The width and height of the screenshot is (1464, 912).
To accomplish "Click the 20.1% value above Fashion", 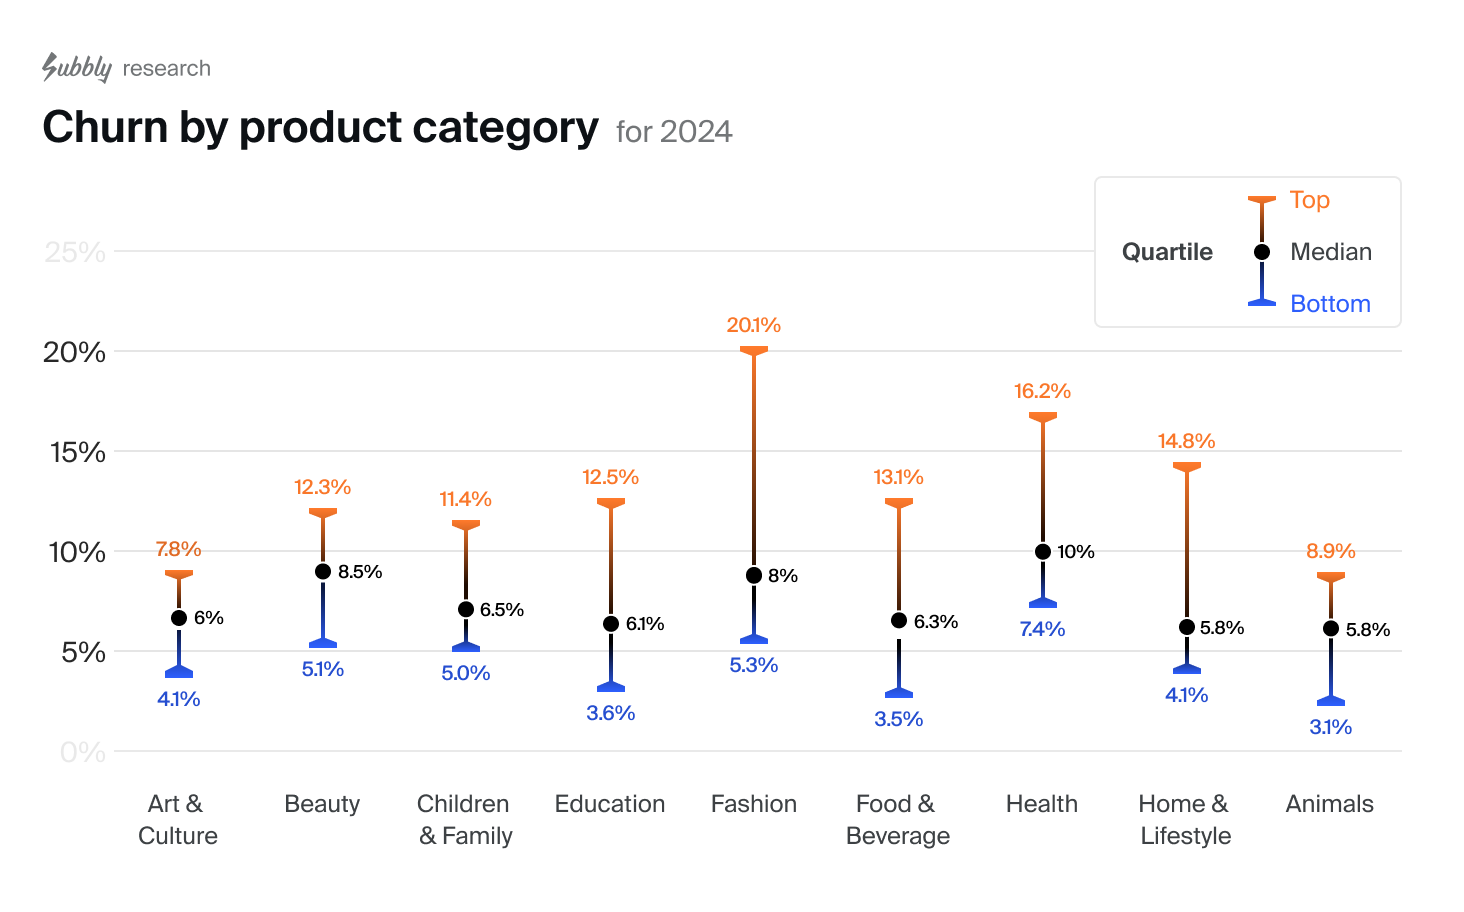I will [754, 325].
